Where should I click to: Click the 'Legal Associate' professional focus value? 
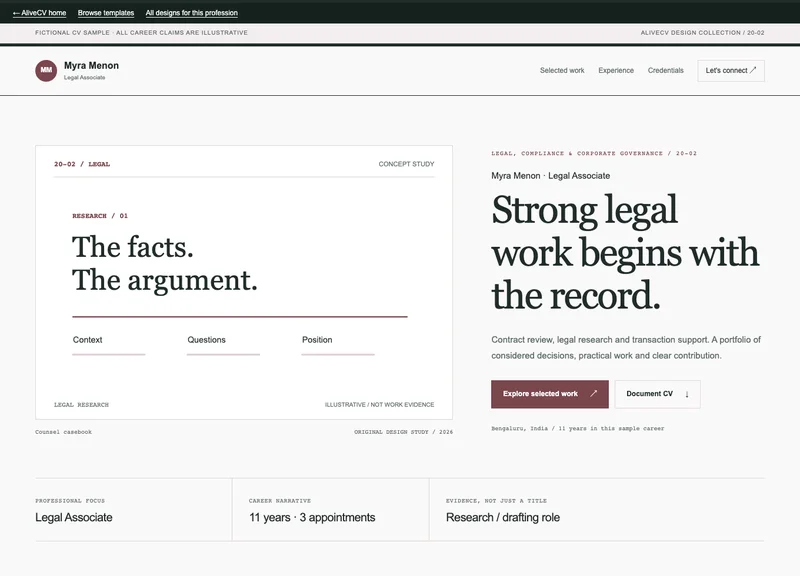coord(73,517)
